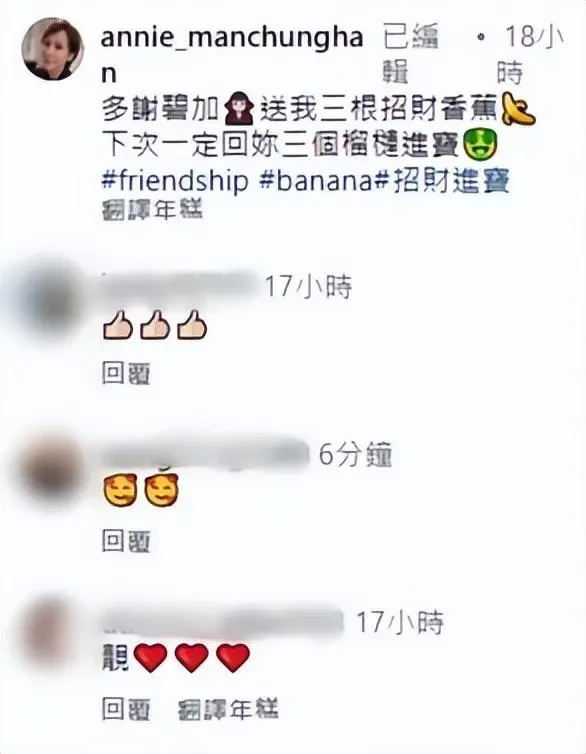Open avatar of the 6分鐘 commenter

(50, 466)
